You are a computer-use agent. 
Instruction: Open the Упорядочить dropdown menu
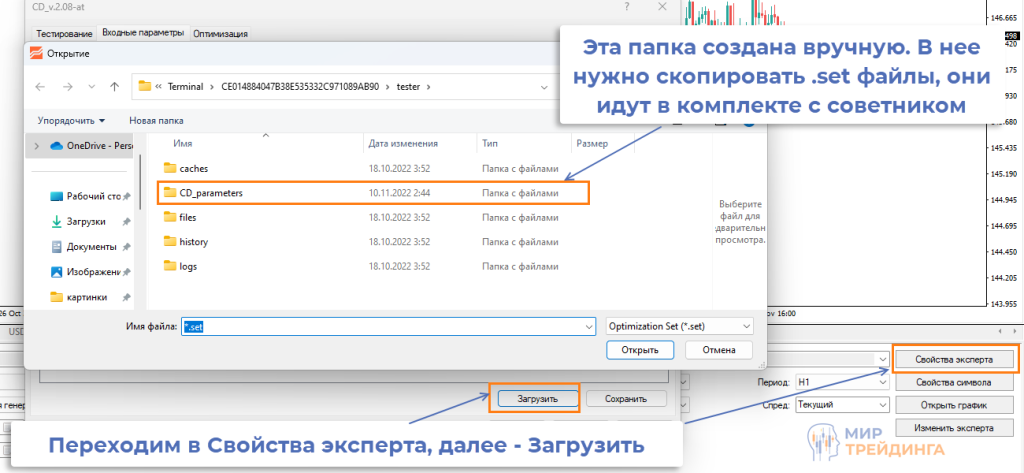[x=71, y=120]
